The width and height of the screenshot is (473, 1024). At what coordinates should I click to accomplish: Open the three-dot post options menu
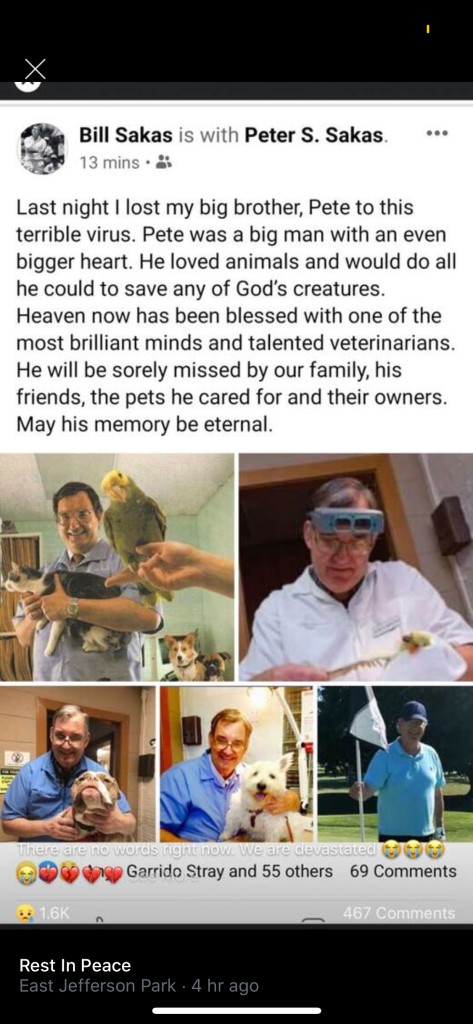(436, 133)
